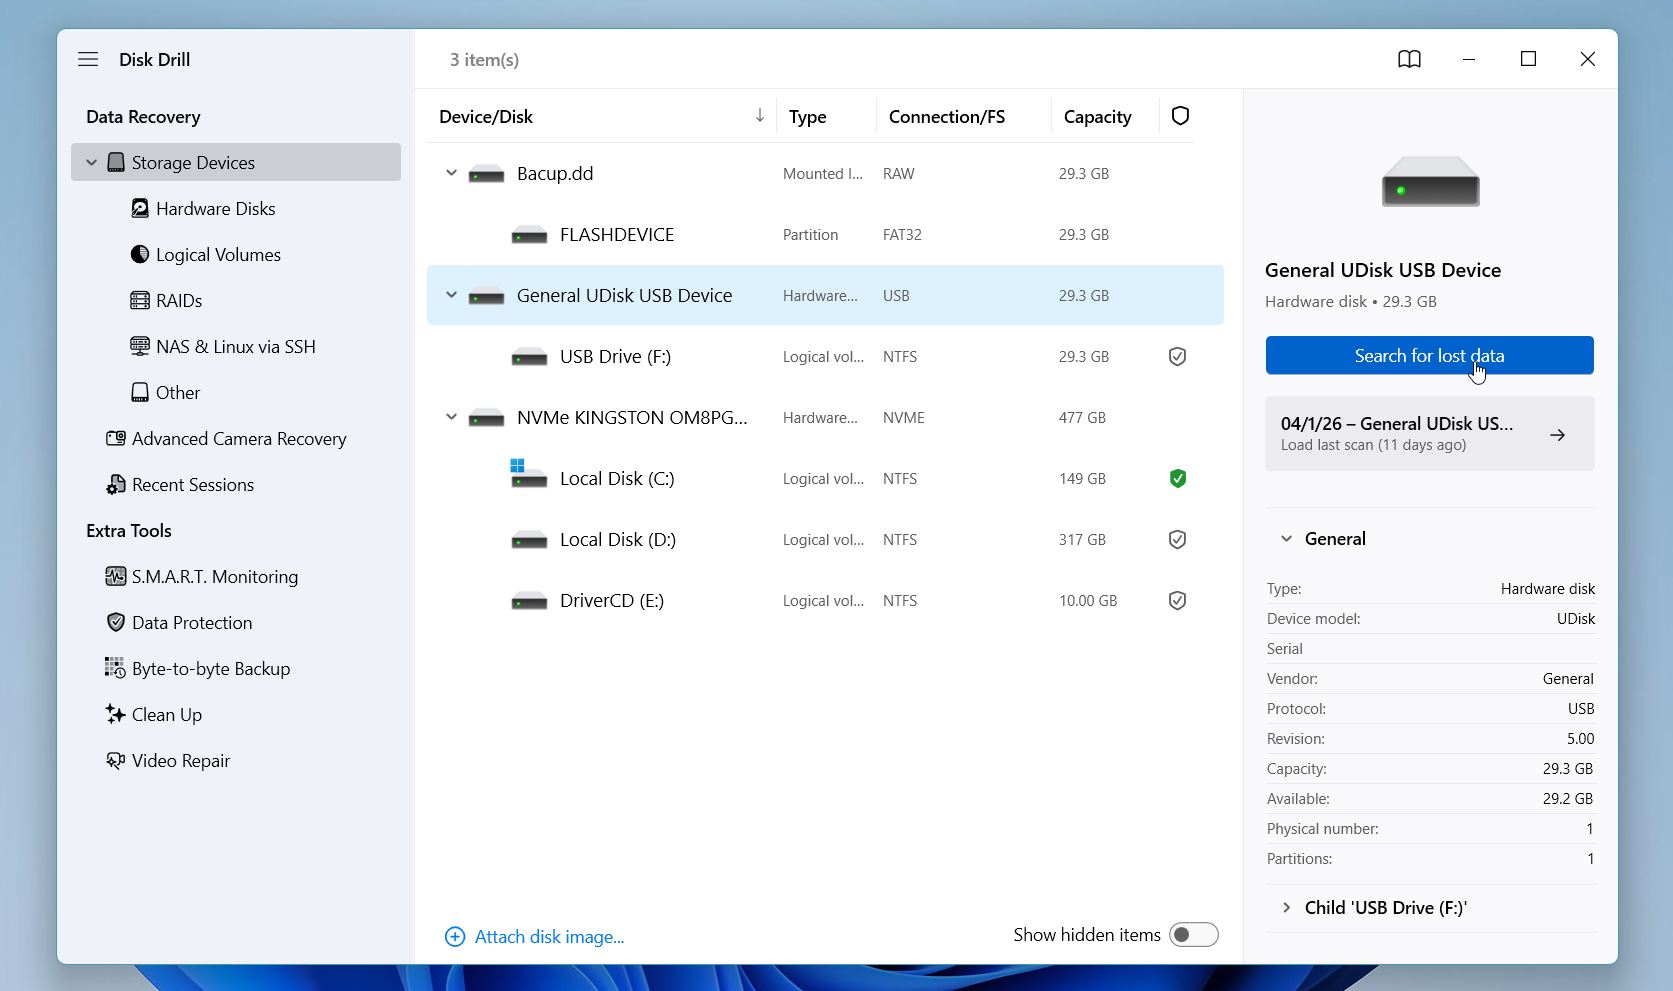Open the knowledge base book icon
The height and width of the screenshot is (991, 1673).
click(1409, 59)
